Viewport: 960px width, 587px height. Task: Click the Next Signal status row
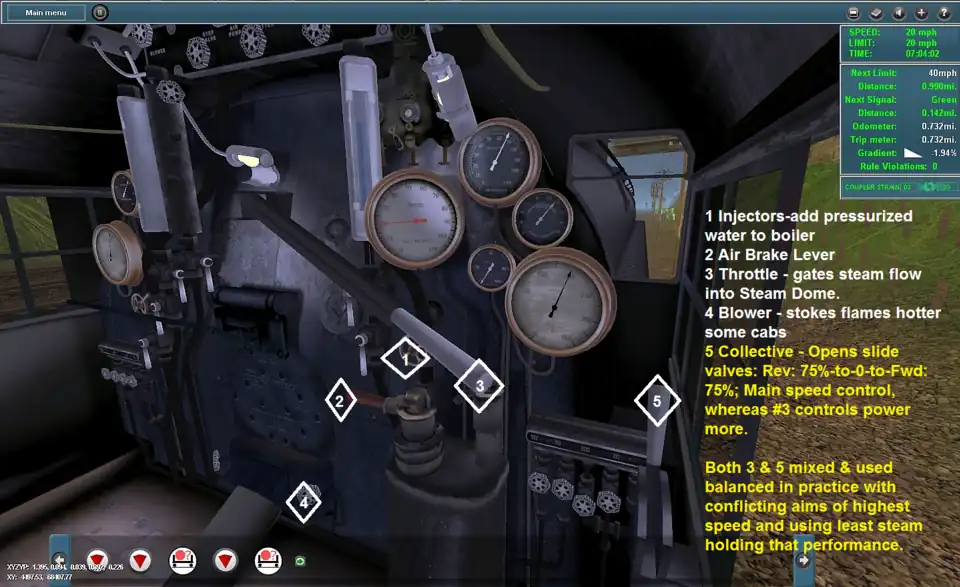pos(898,100)
